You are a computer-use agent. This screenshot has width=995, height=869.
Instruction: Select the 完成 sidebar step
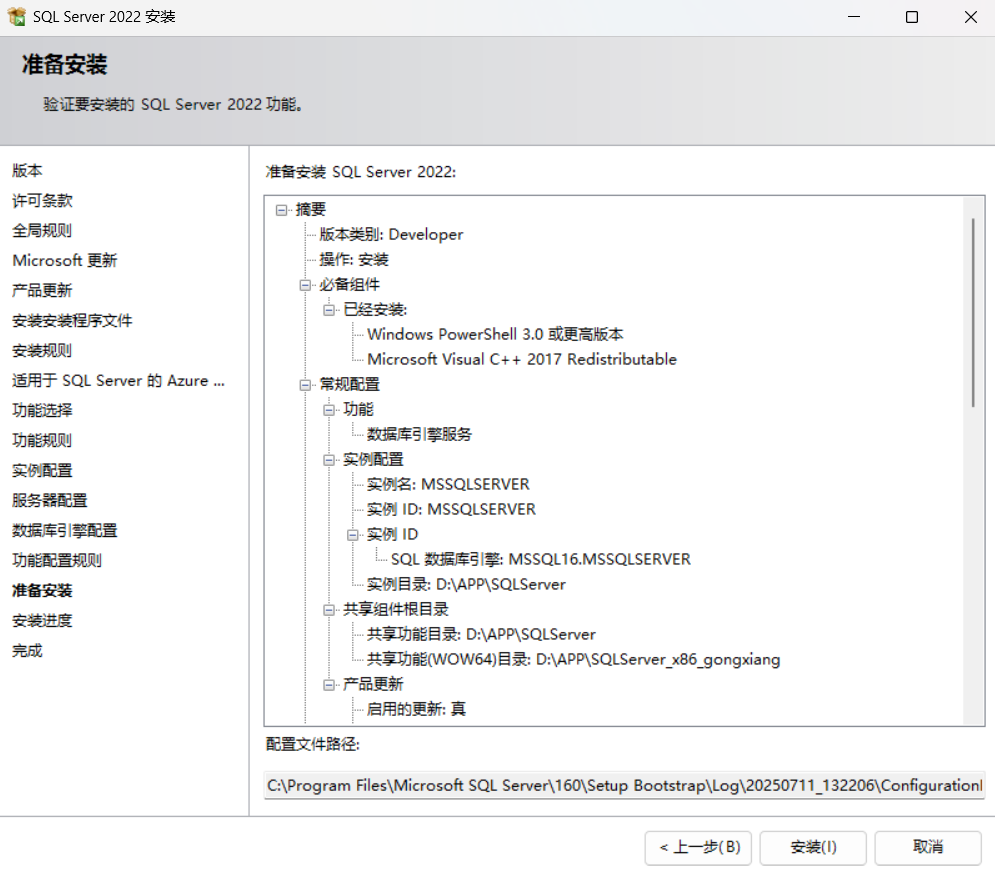click(27, 650)
